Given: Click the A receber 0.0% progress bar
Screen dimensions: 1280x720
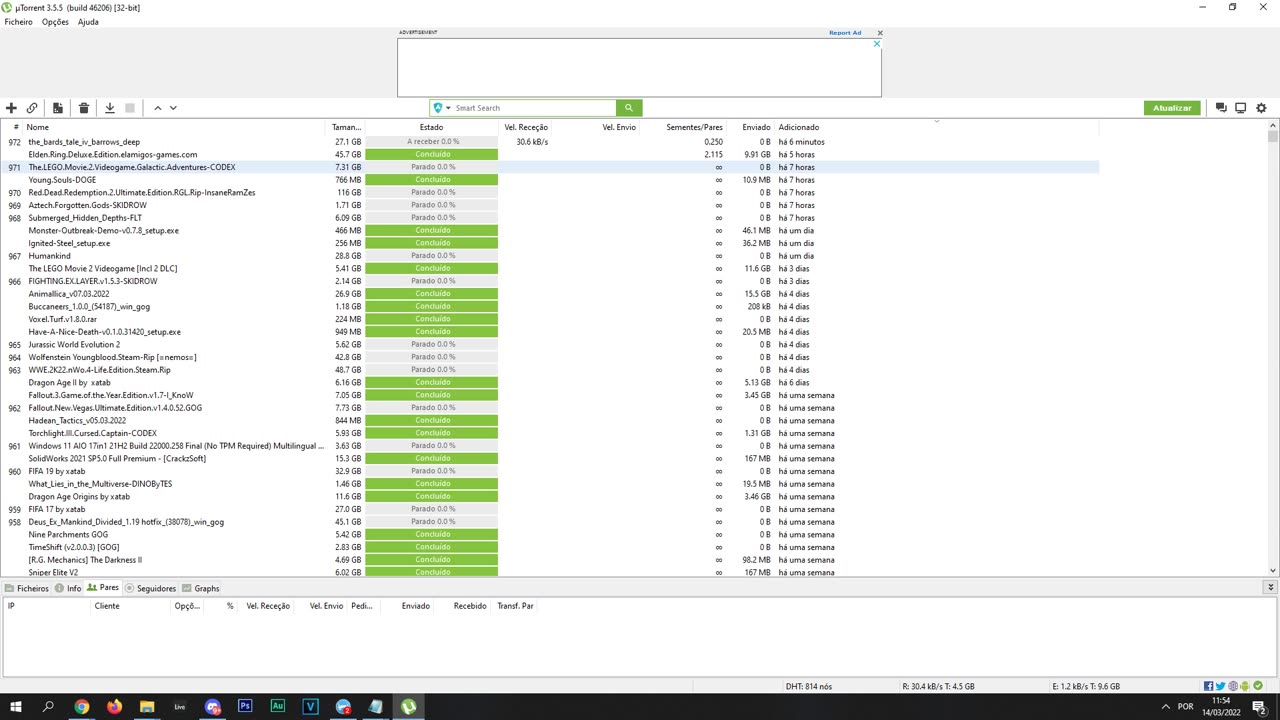Looking at the screenshot, I should coord(432,142).
